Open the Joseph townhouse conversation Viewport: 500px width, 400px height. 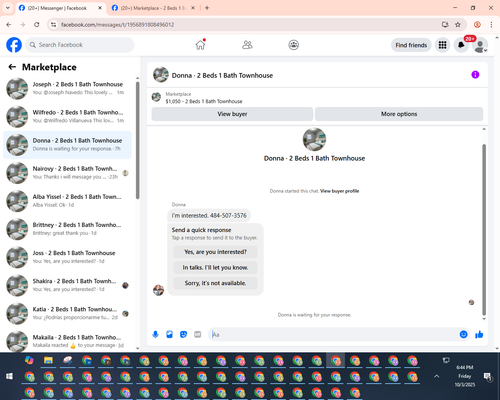pos(67,88)
